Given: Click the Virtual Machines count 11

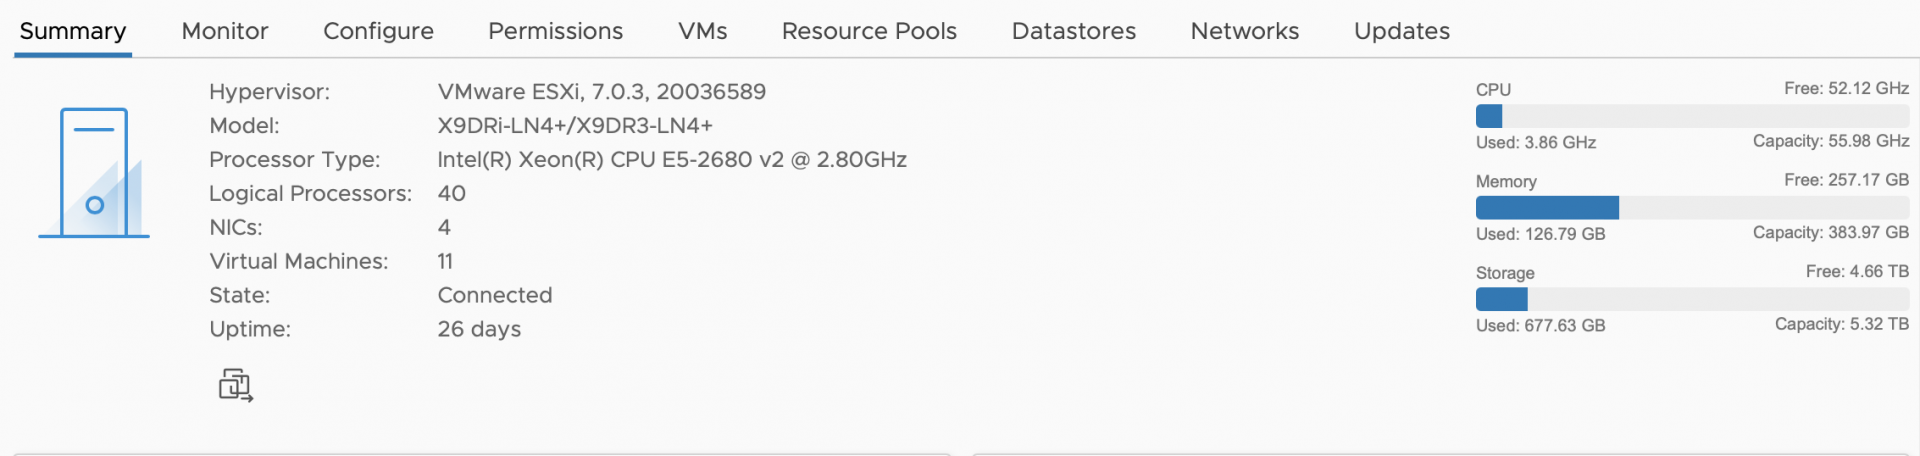Looking at the screenshot, I should pos(445,261).
